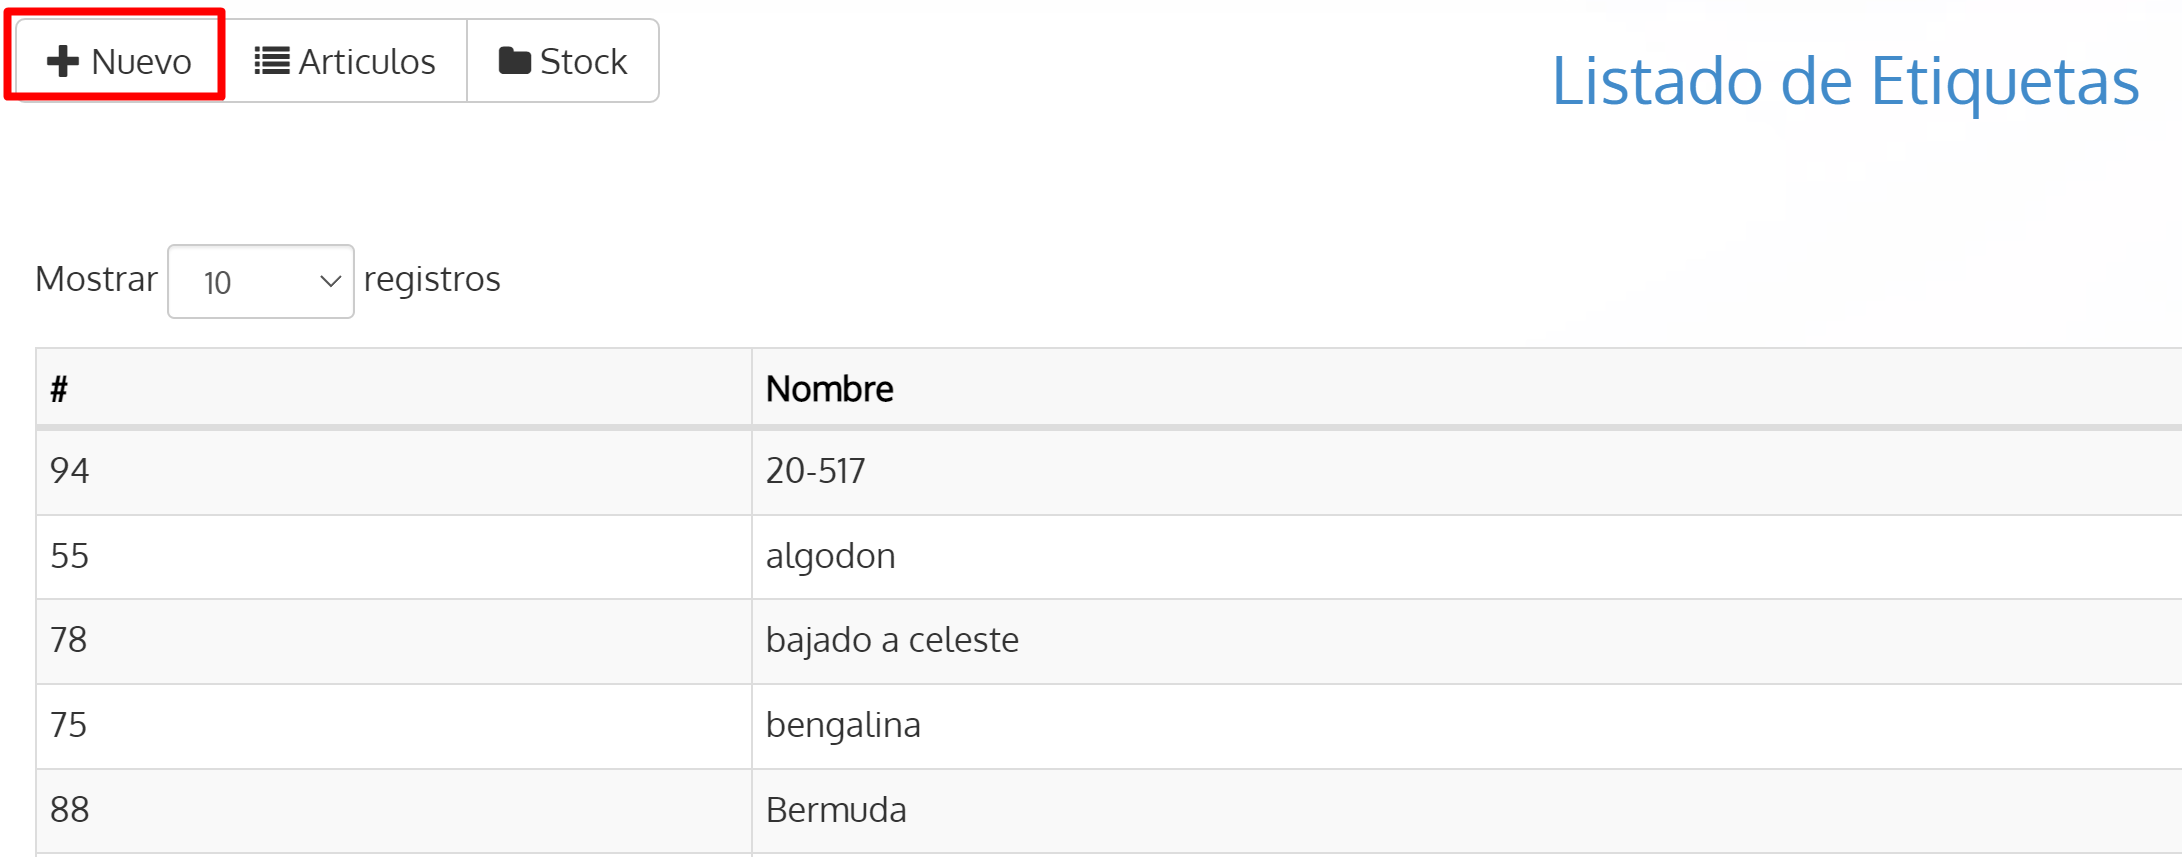
Task: Select the bengalina etiqueta
Action: tap(843, 725)
